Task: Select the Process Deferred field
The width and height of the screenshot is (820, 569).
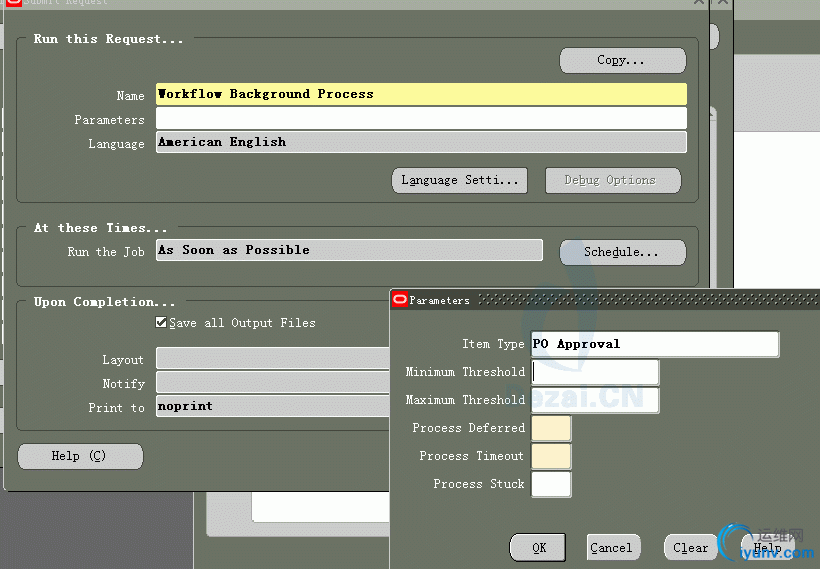Action: coord(551,428)
